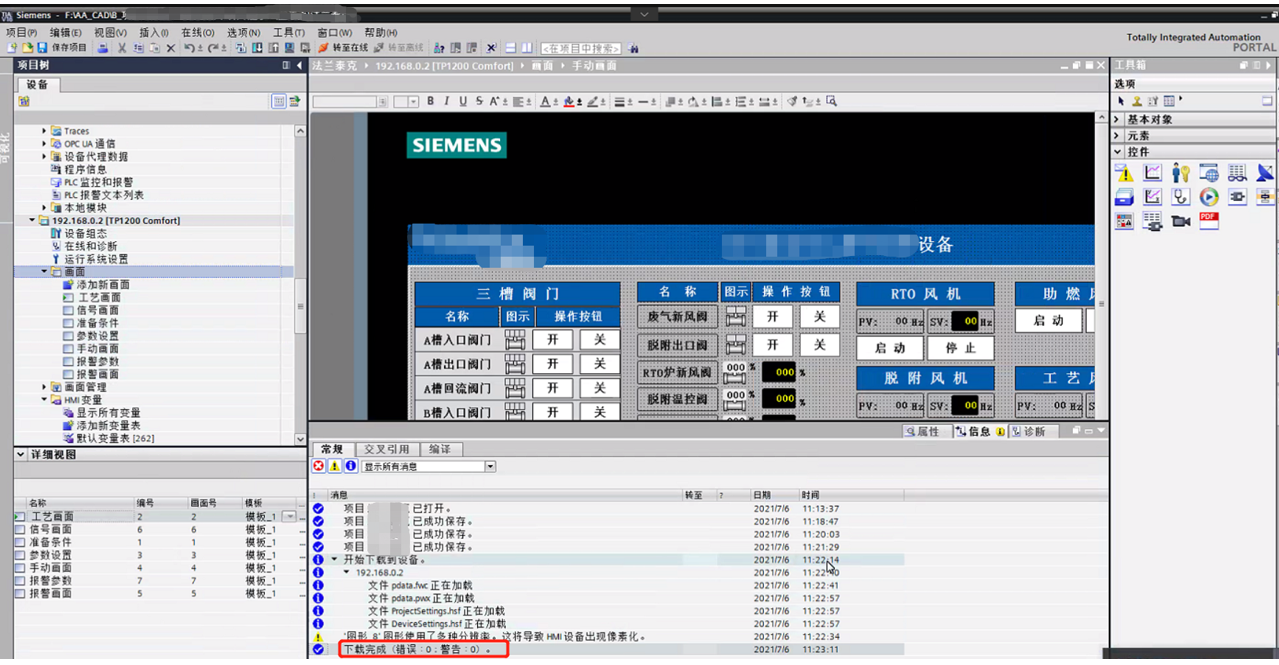Open the 显示所有消息 filter dropdown
The width and height of the screenshot is (1279, 665).
pos(490,466)
